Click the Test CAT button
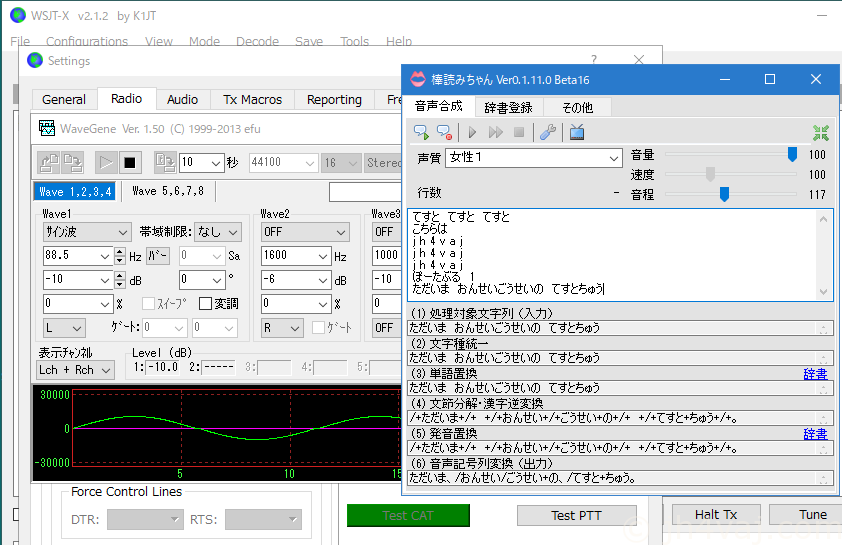The height and width of the screenshot is (545, 842). pyautogui.click(x=408, y=515)
